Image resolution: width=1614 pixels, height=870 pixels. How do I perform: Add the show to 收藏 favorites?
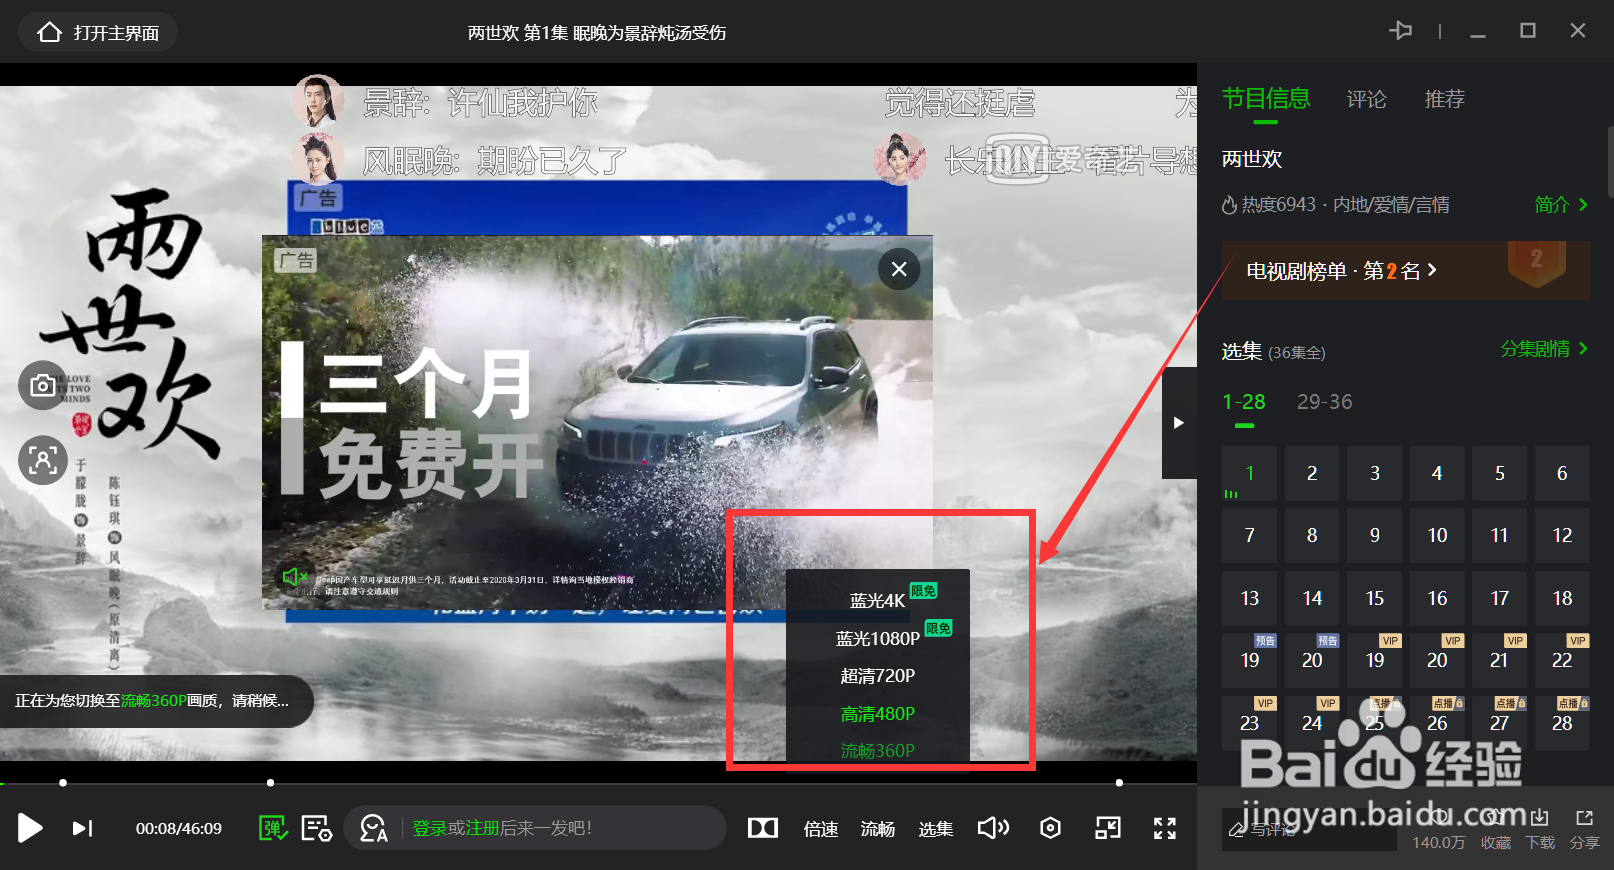click(x=1496, y=830)
